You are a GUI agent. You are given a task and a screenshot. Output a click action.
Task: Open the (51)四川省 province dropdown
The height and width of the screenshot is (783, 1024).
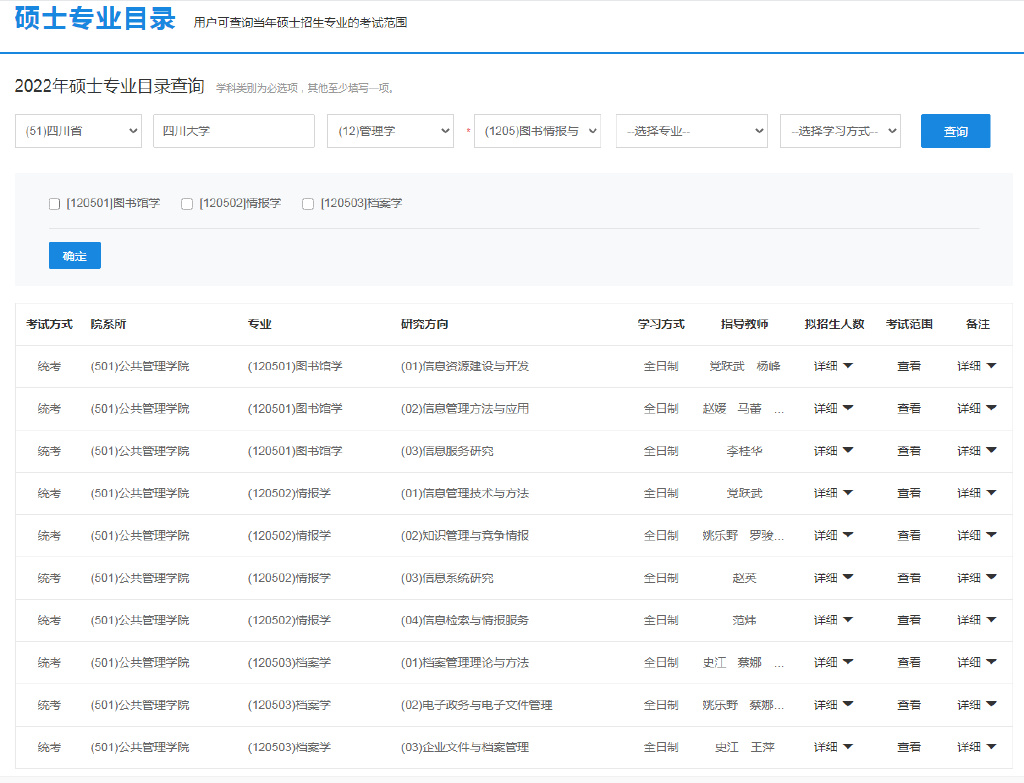tap(78, 130)
